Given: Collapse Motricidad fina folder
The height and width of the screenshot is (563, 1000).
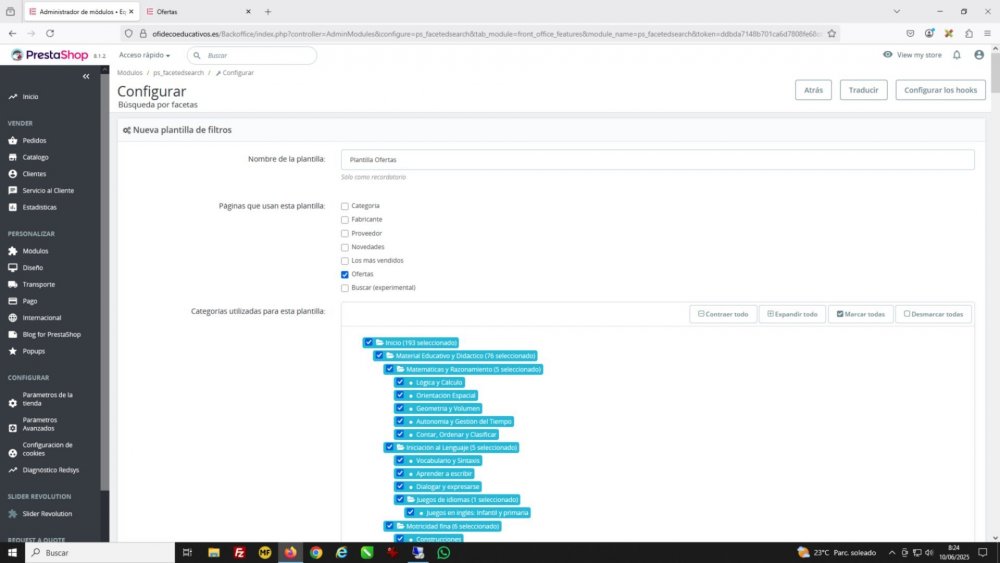Looking at the screenshot, I should point(400,526).
